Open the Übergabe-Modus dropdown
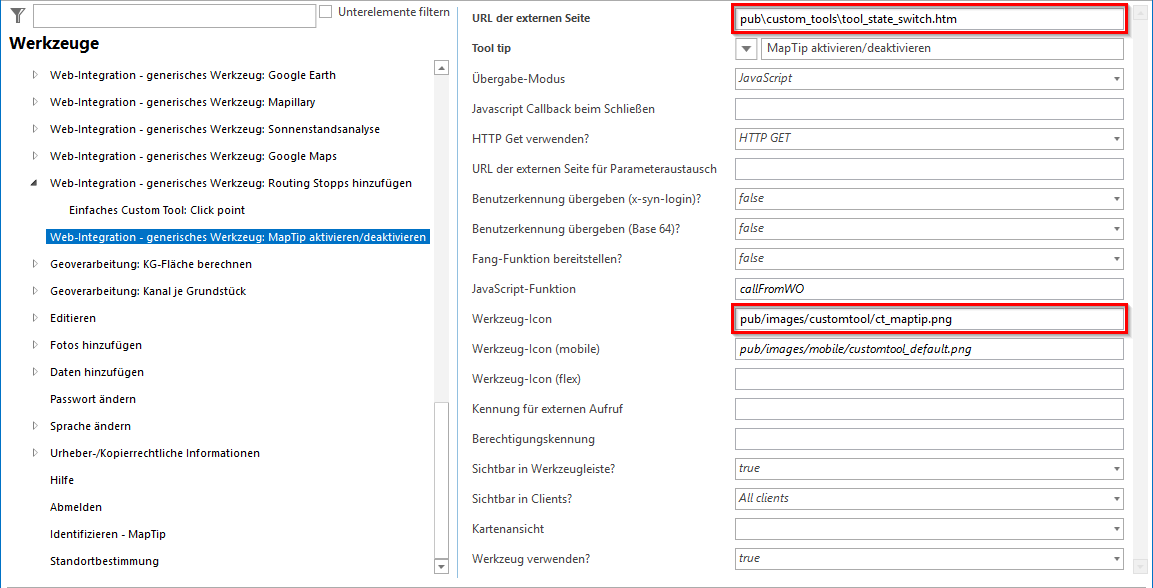The width and height of the screenshot is (1153, 588). (1115, 78)
